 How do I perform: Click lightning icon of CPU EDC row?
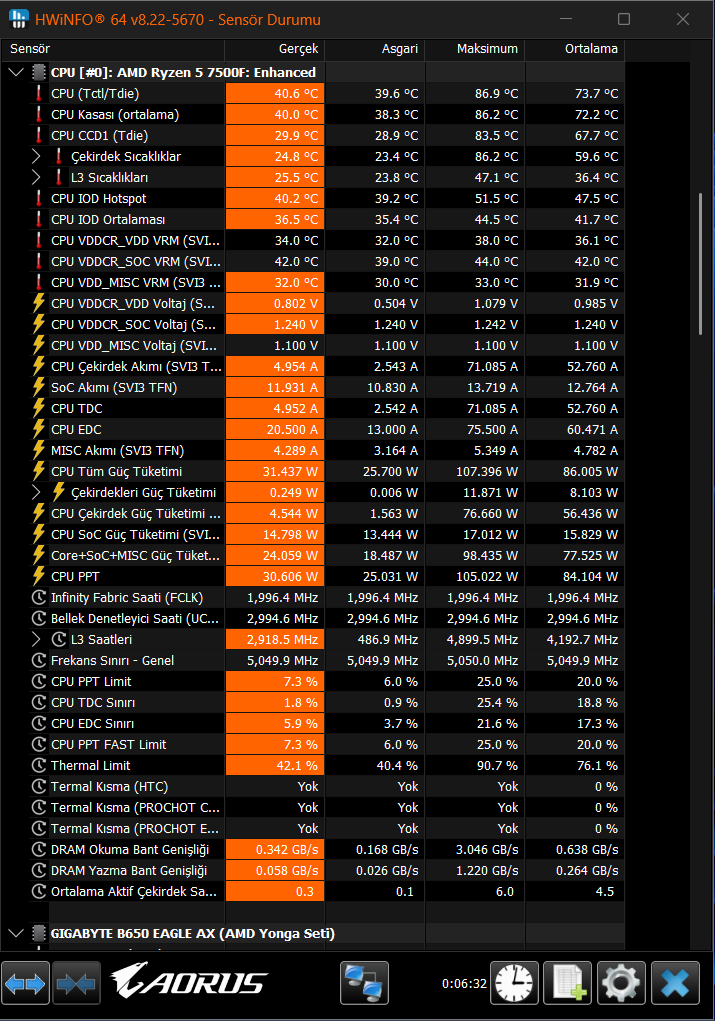tap(38, 429)
